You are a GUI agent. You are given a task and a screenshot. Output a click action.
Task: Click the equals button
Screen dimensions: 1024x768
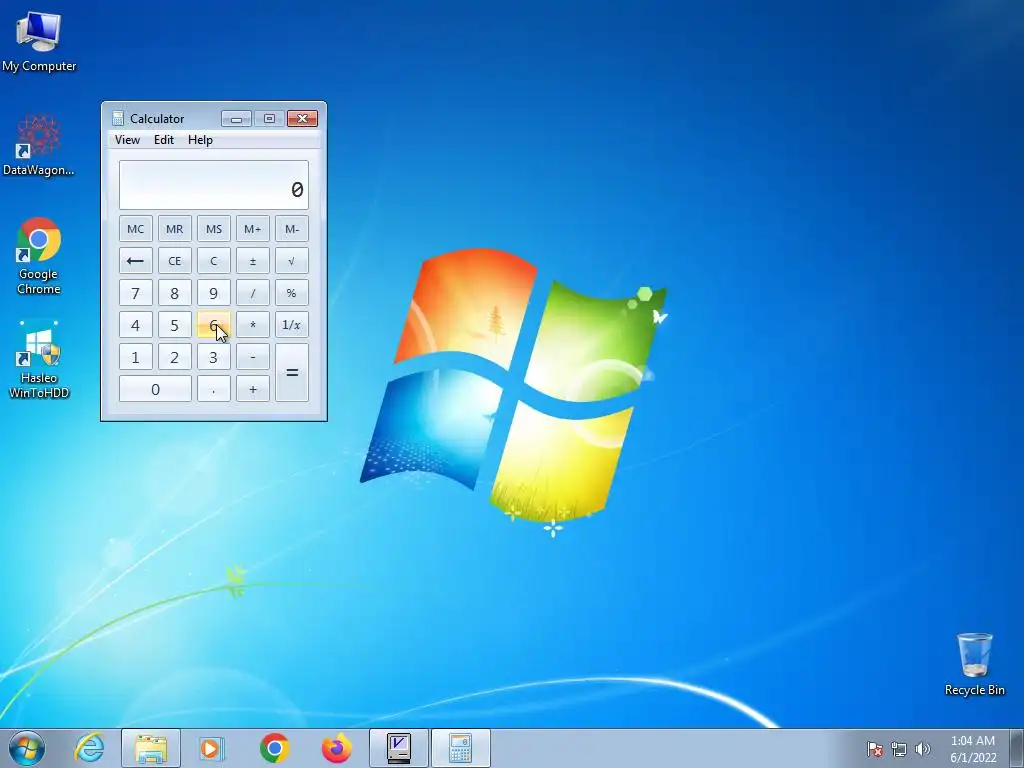[292, 373]
